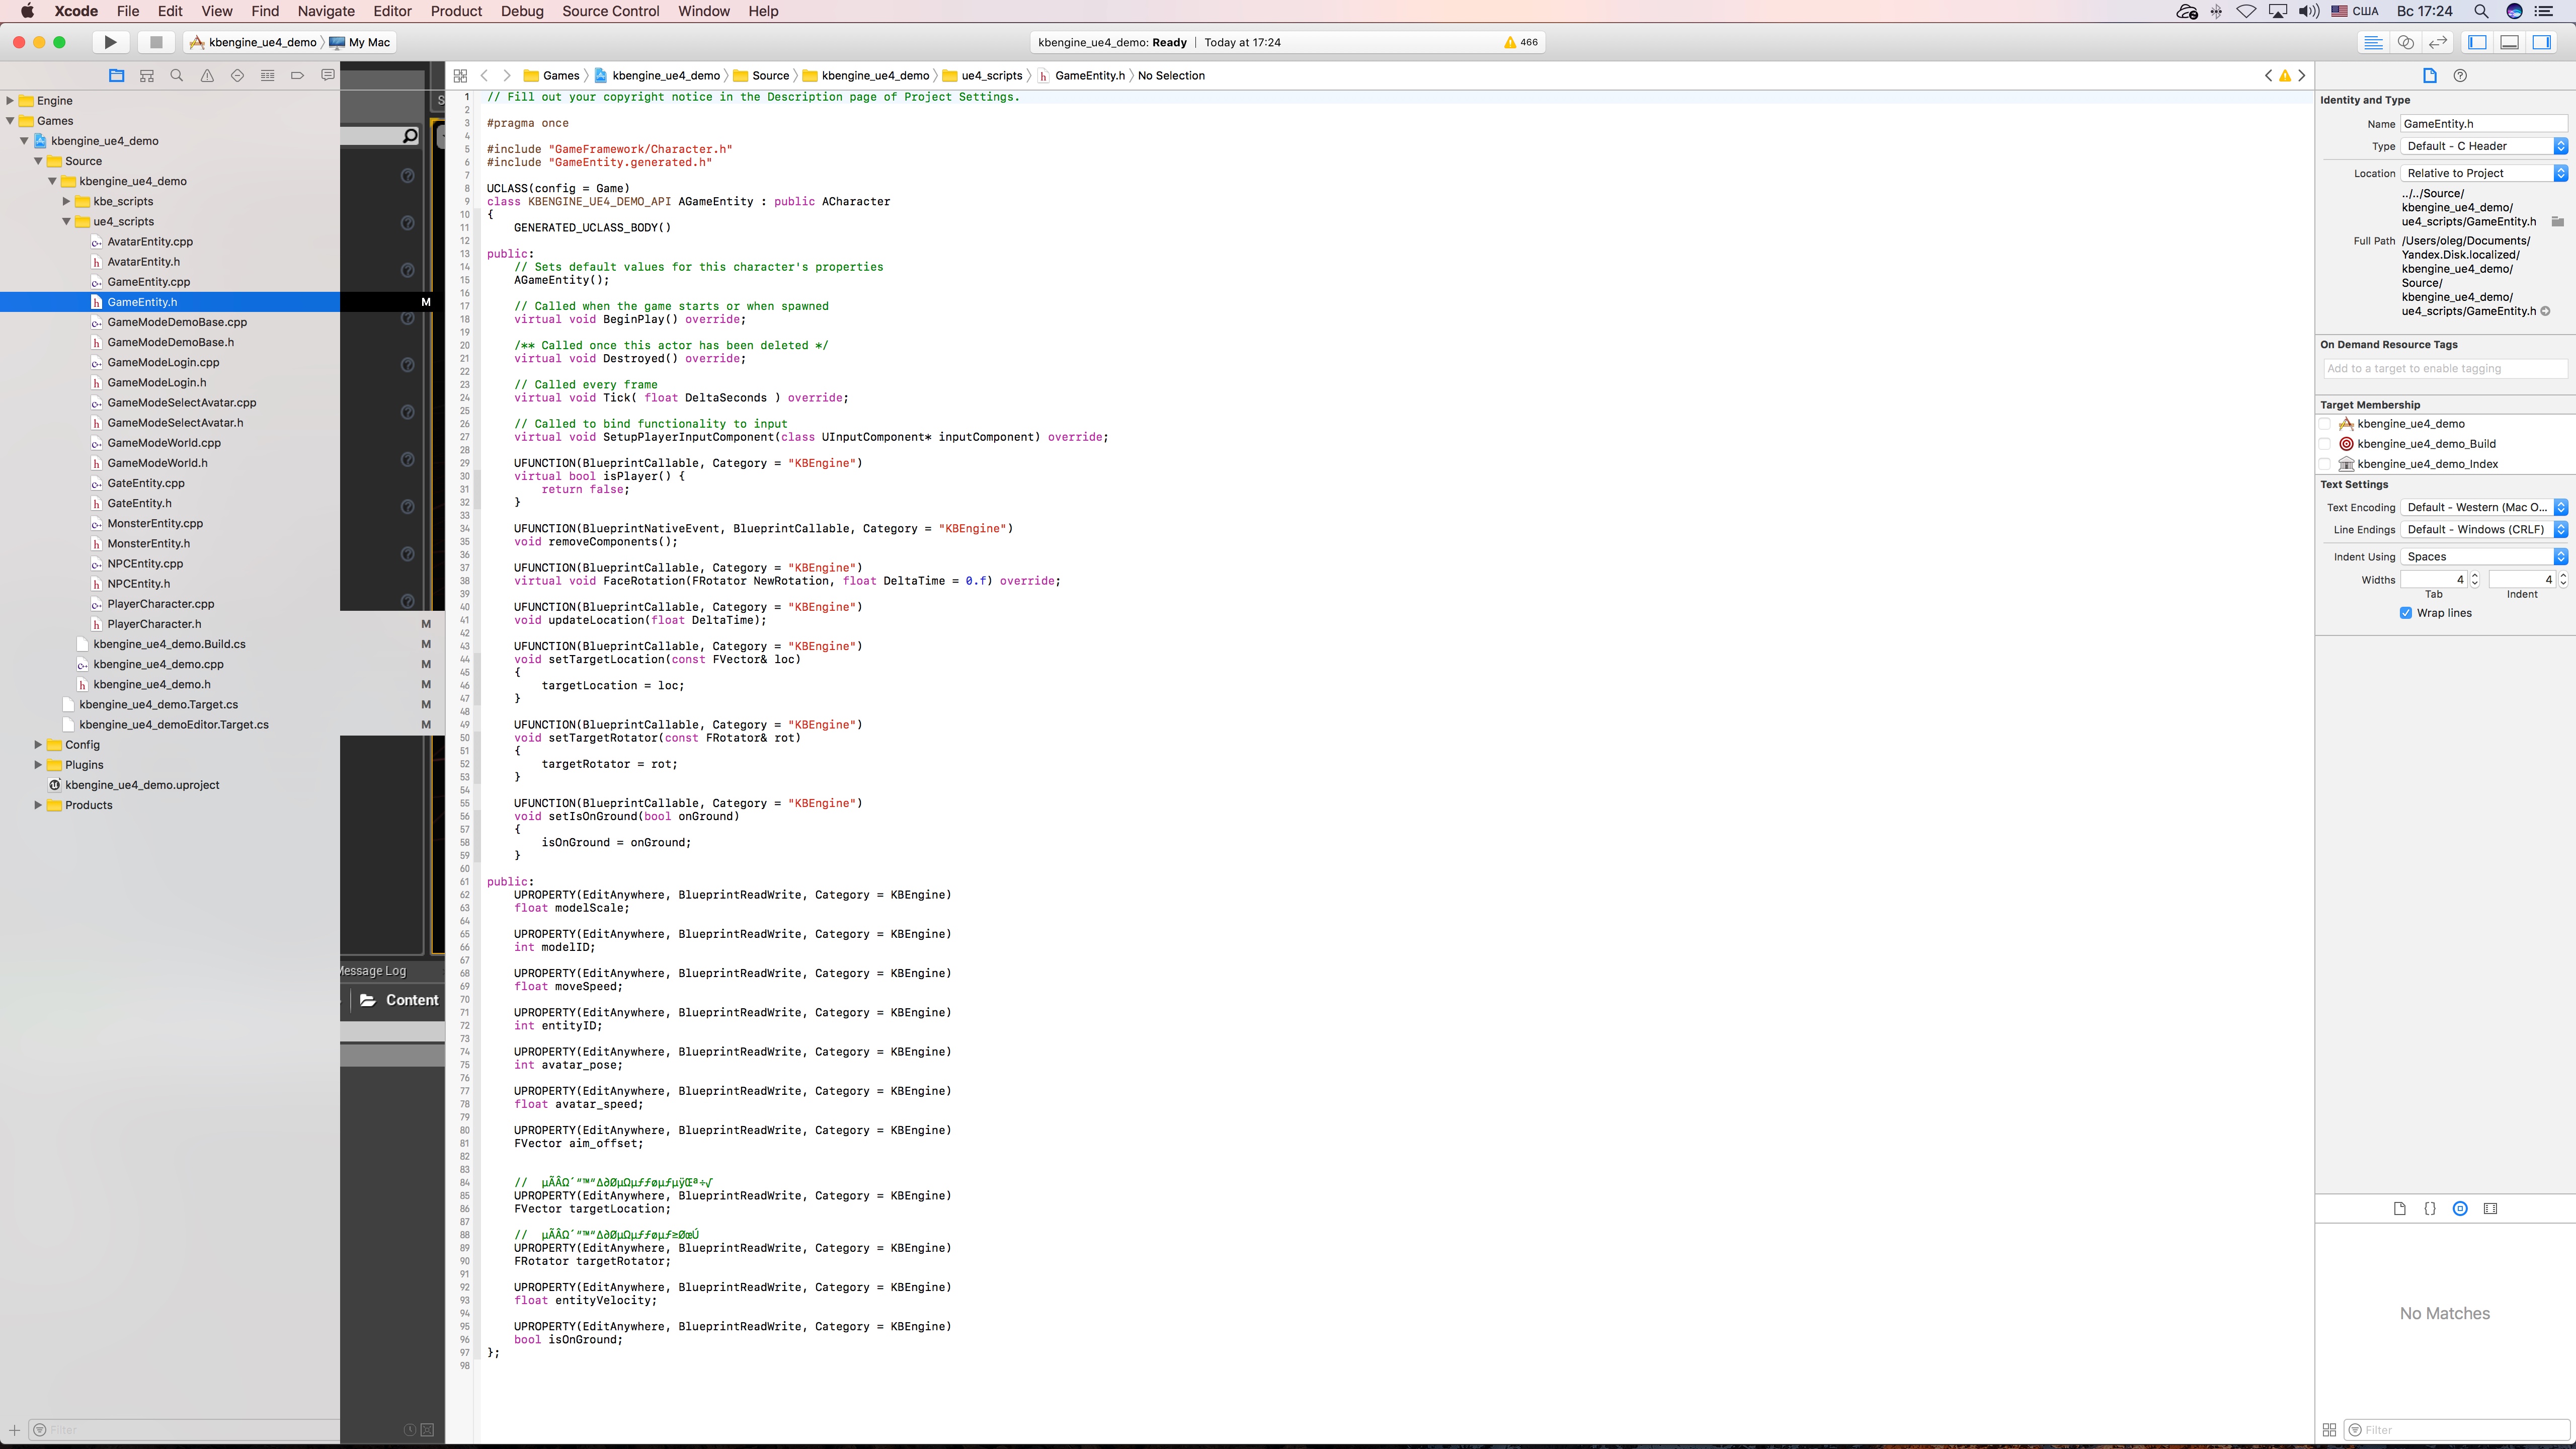Open AvatarEntity.cpp in the navigator
This screenshot has height=1449, width=2576.
pos(150,242)
